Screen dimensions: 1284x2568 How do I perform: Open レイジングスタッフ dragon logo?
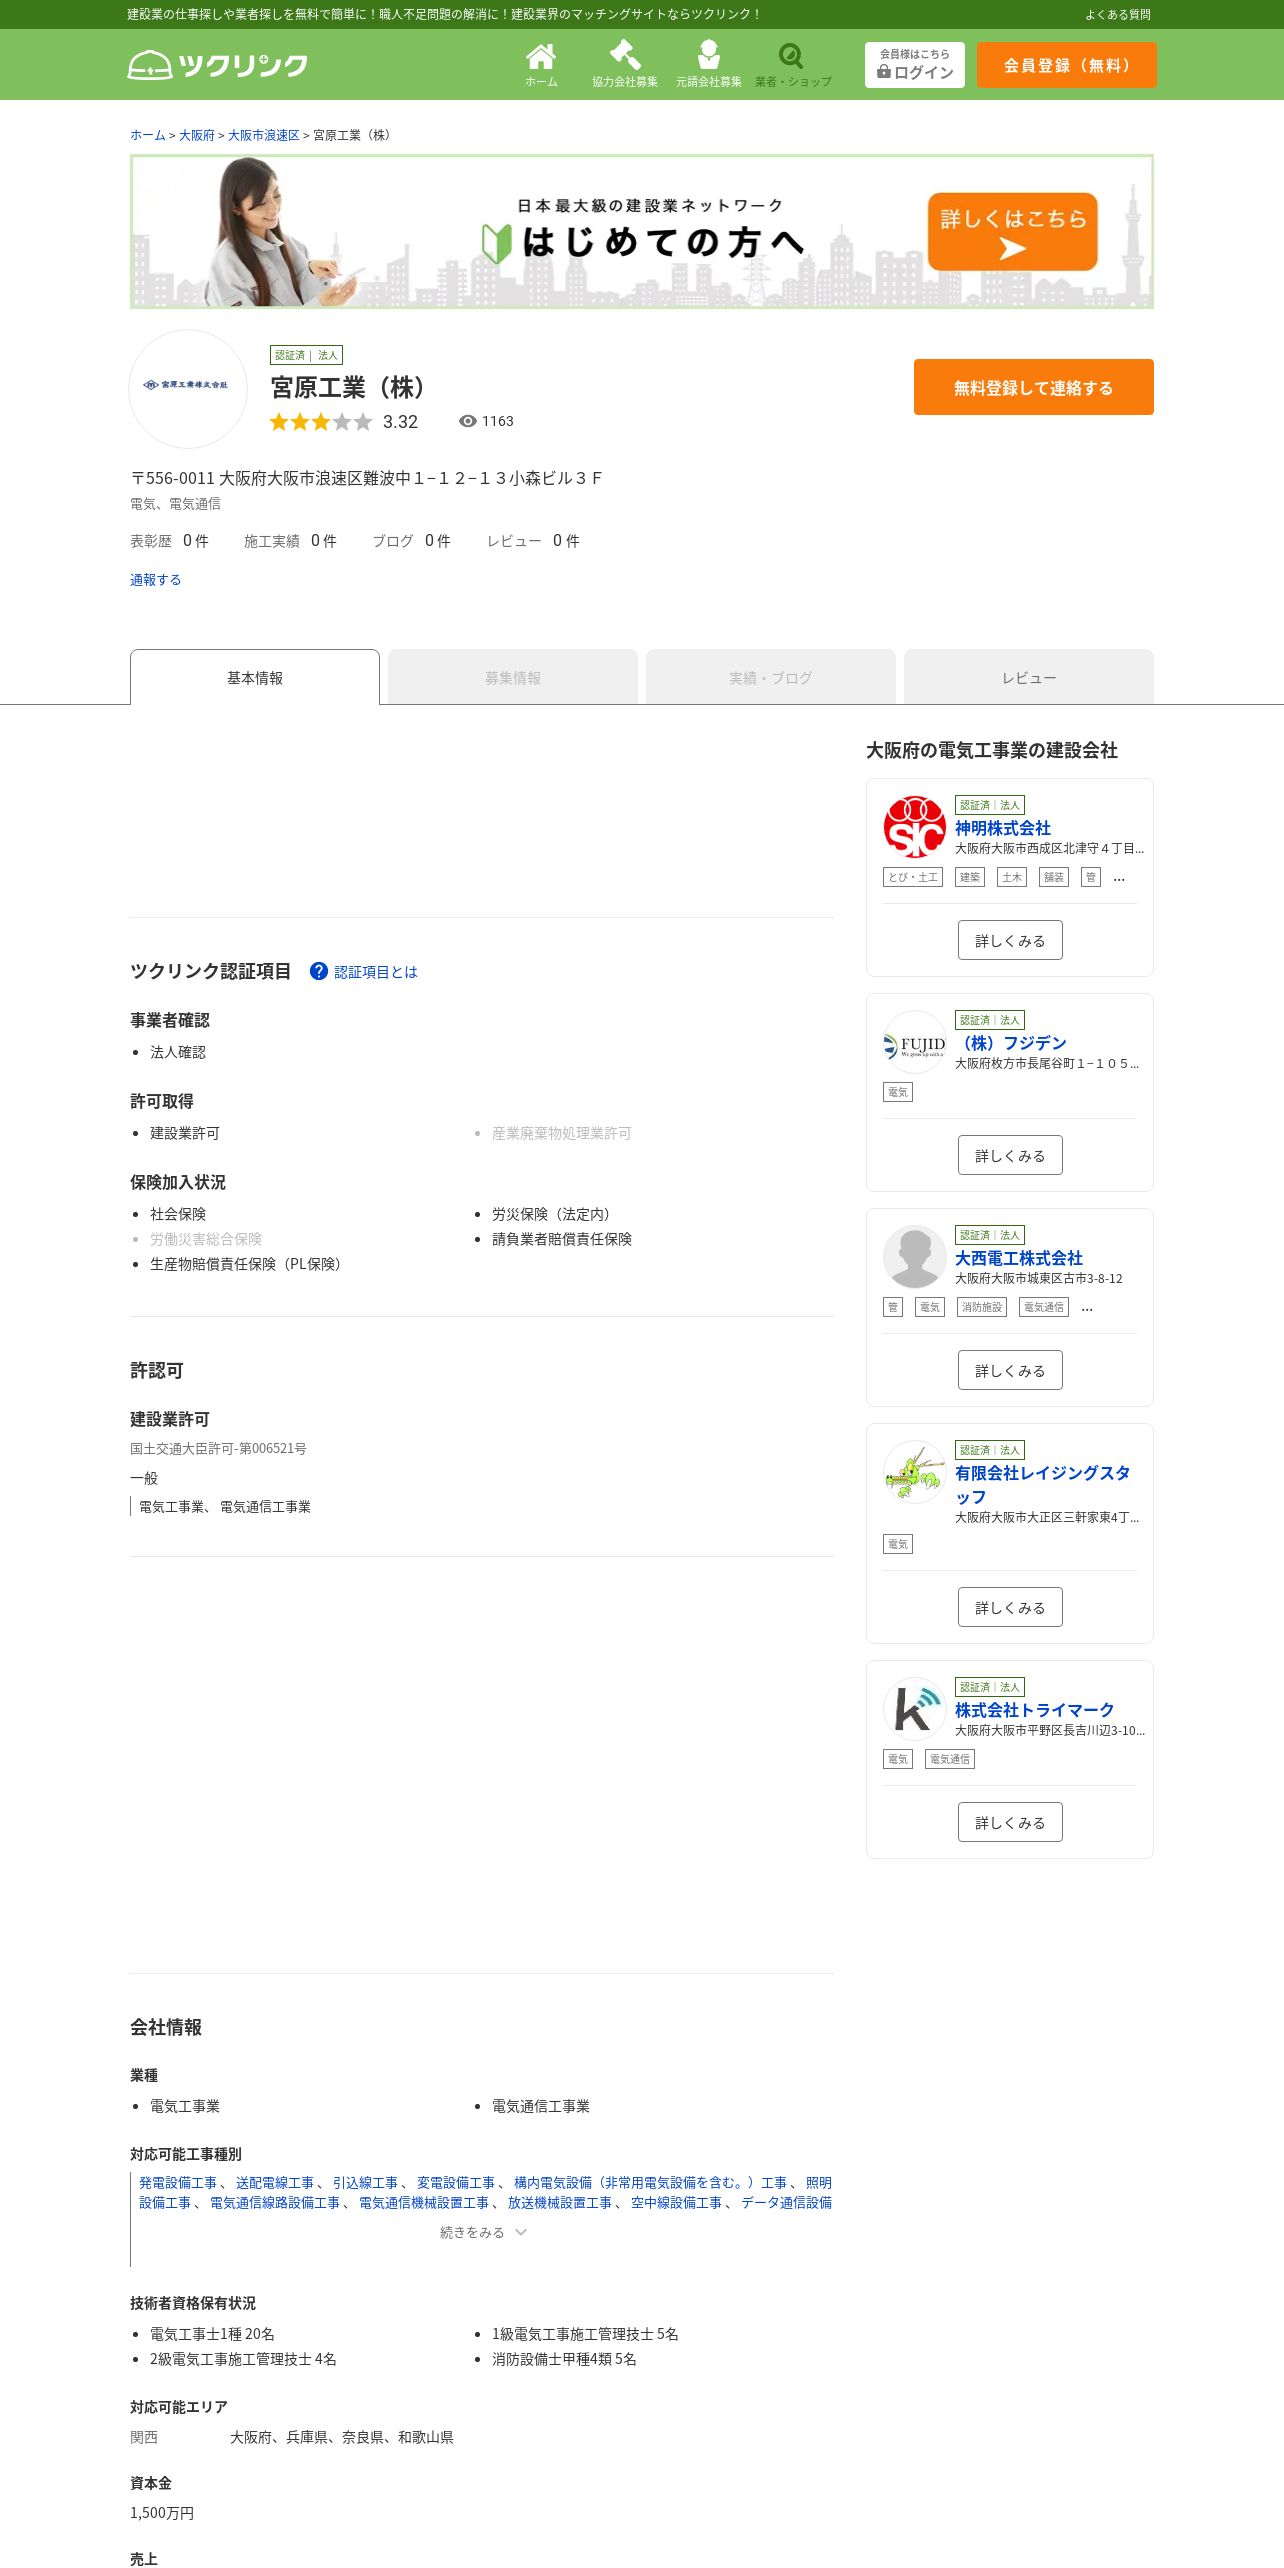(914, 1472)
